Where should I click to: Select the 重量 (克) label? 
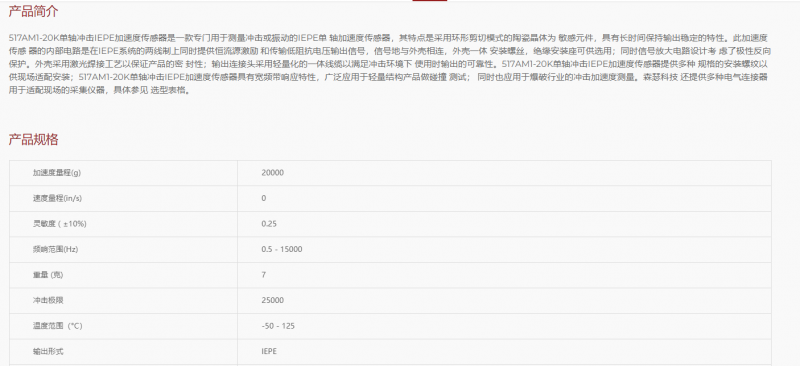(48, 275)
